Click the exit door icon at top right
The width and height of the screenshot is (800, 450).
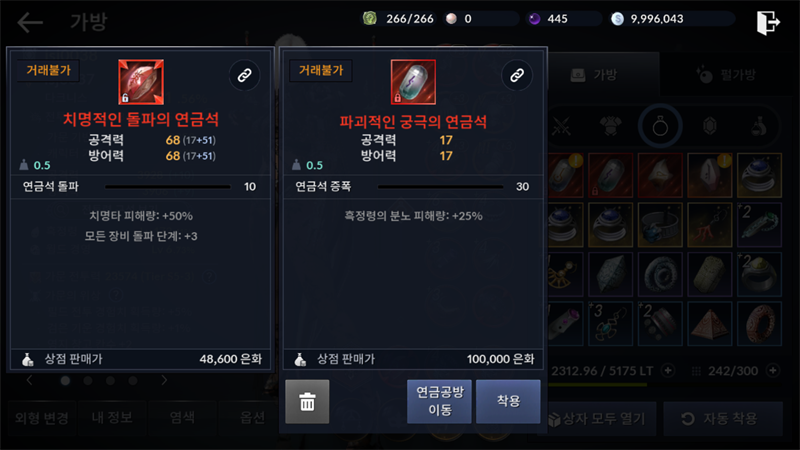768,22
